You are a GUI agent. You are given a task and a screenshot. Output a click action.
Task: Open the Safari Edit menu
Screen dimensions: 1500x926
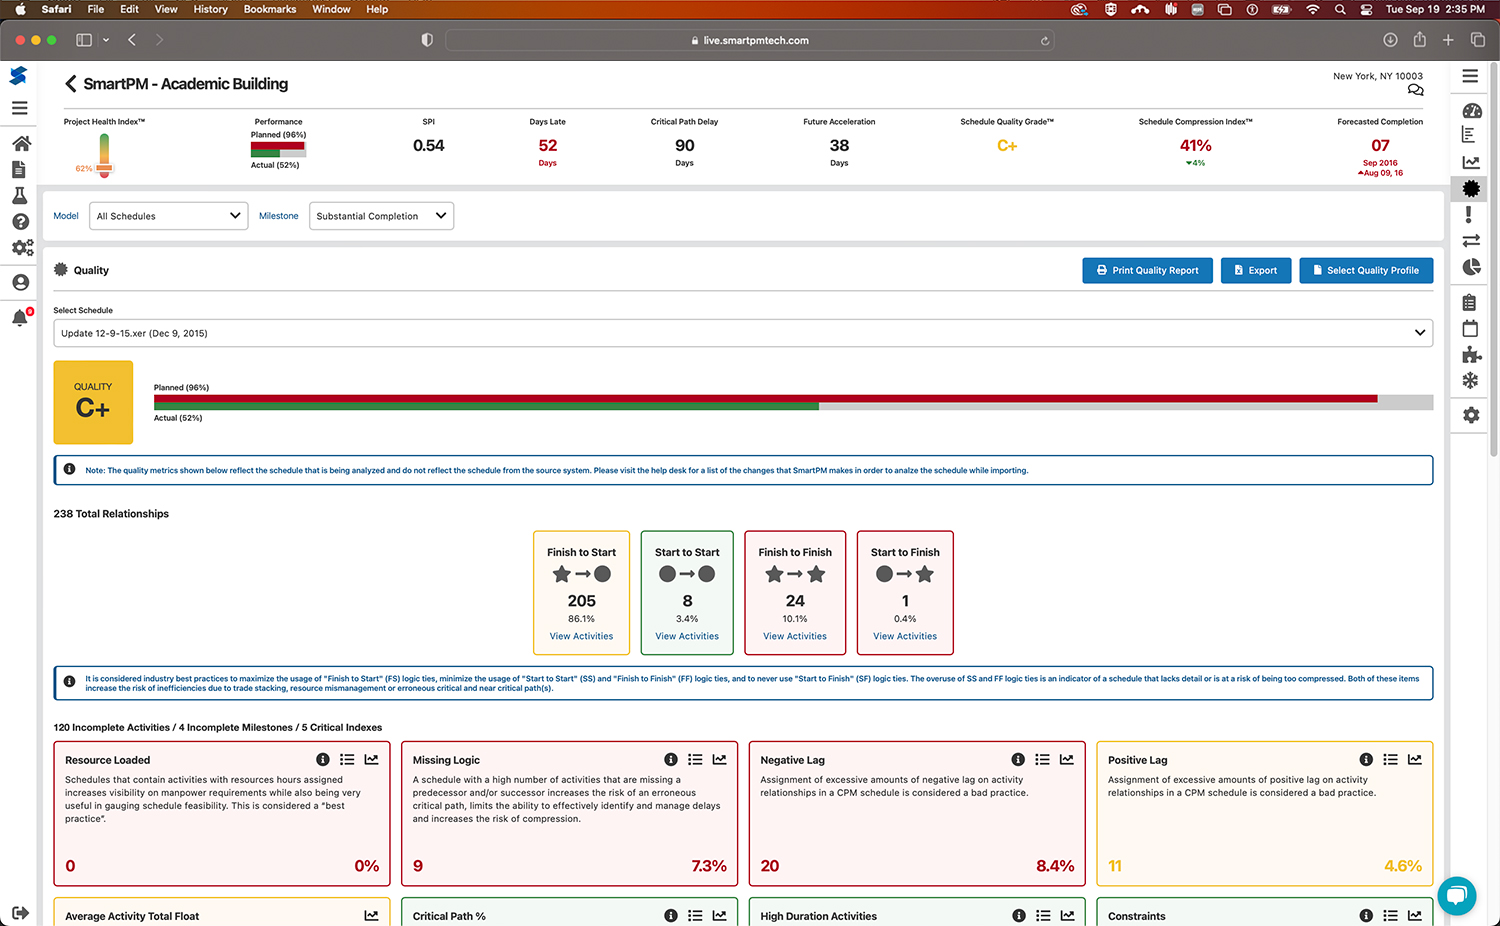click(129, 9)
